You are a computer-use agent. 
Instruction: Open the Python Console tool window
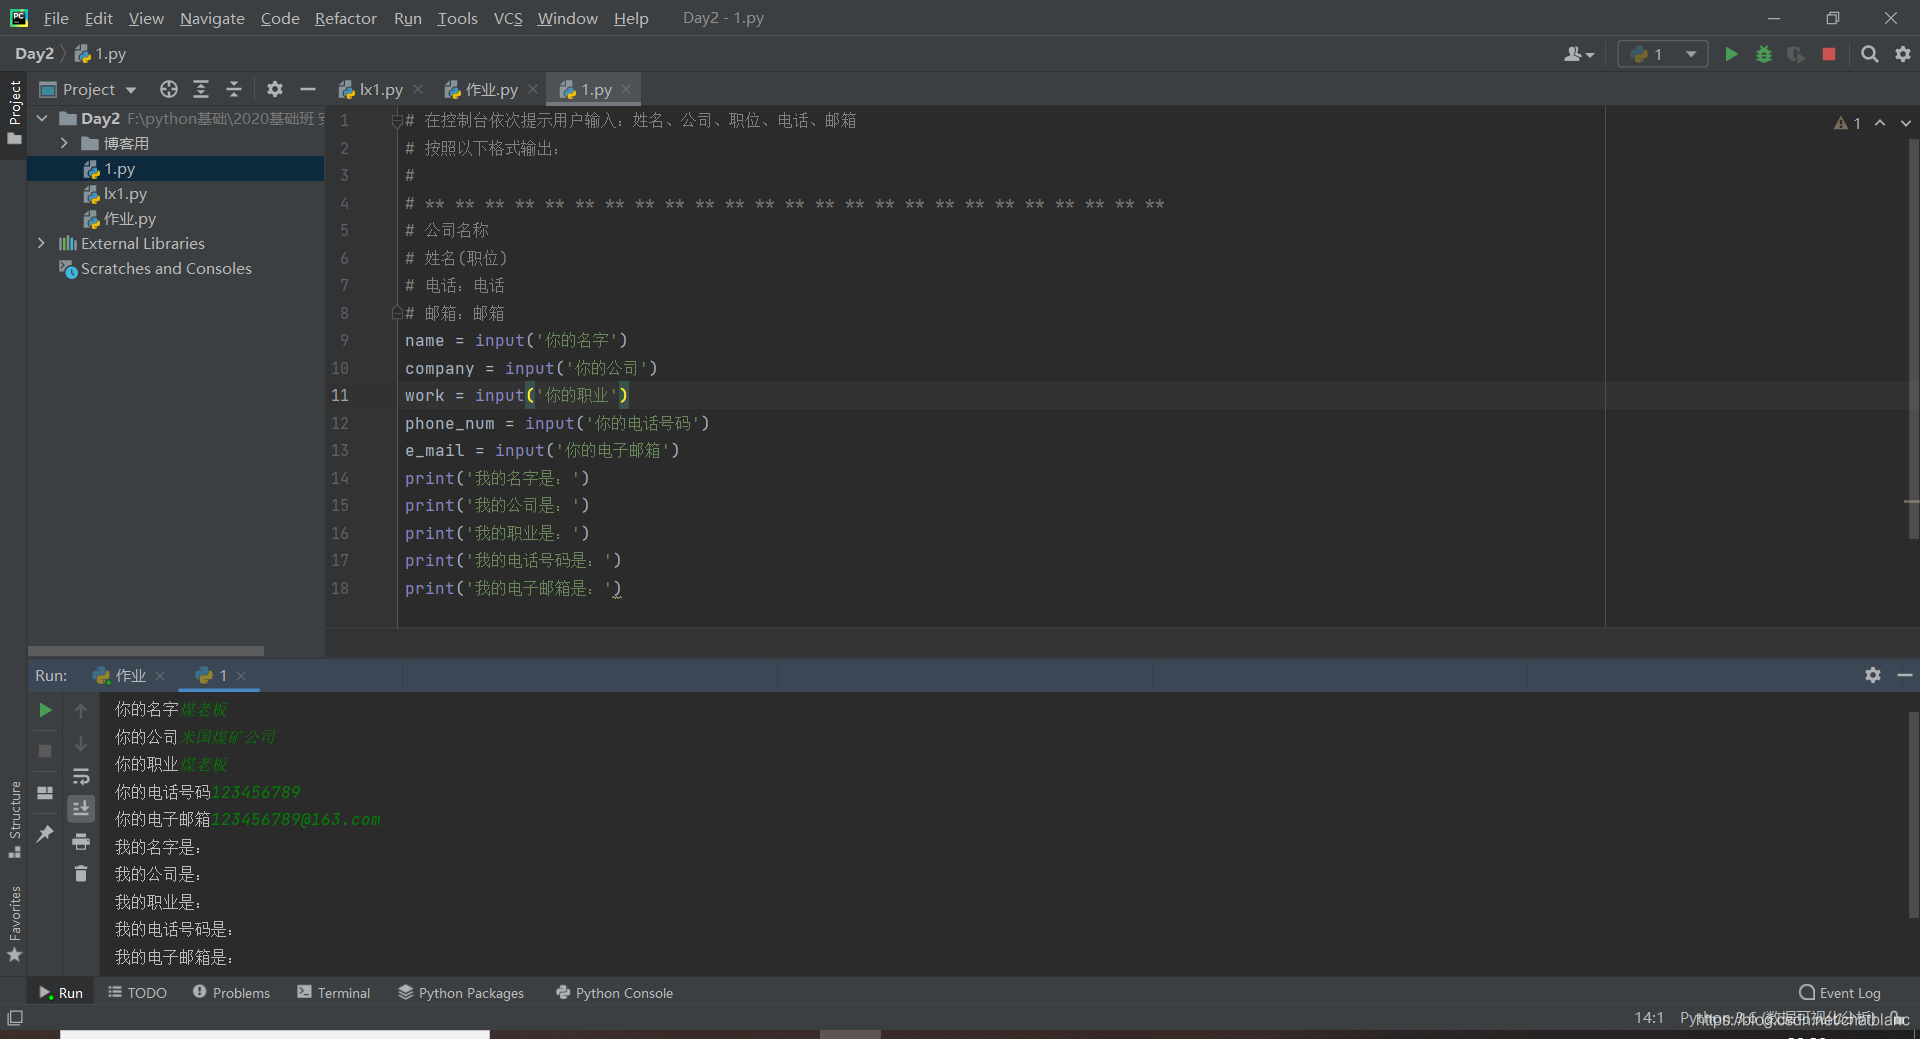(614, 993)
